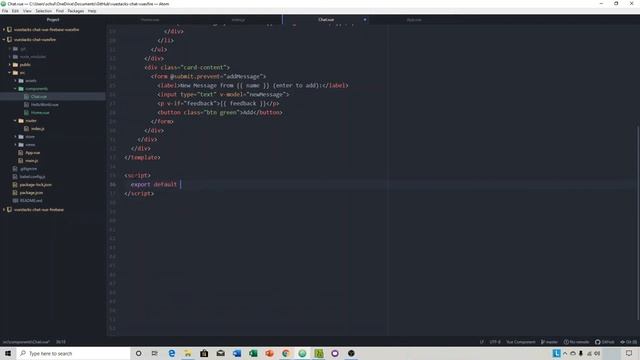Open the Mail app from the taskbar
This screenshot has height=360, width=640.
[220, 353]
